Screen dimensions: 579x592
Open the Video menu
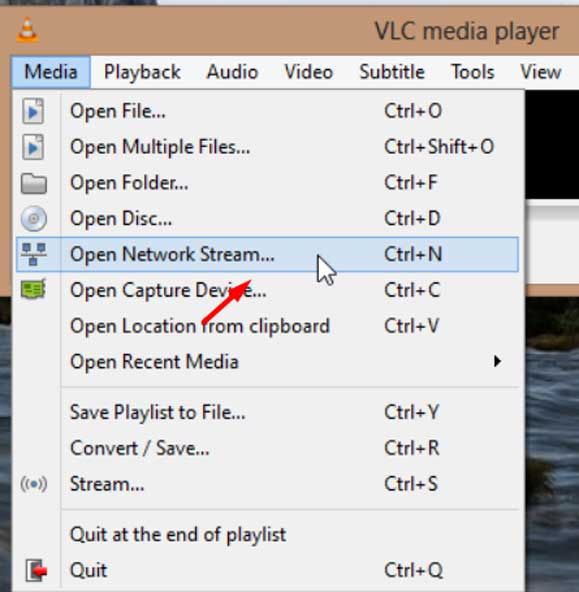pyautogui.click(x=308, y=72)
